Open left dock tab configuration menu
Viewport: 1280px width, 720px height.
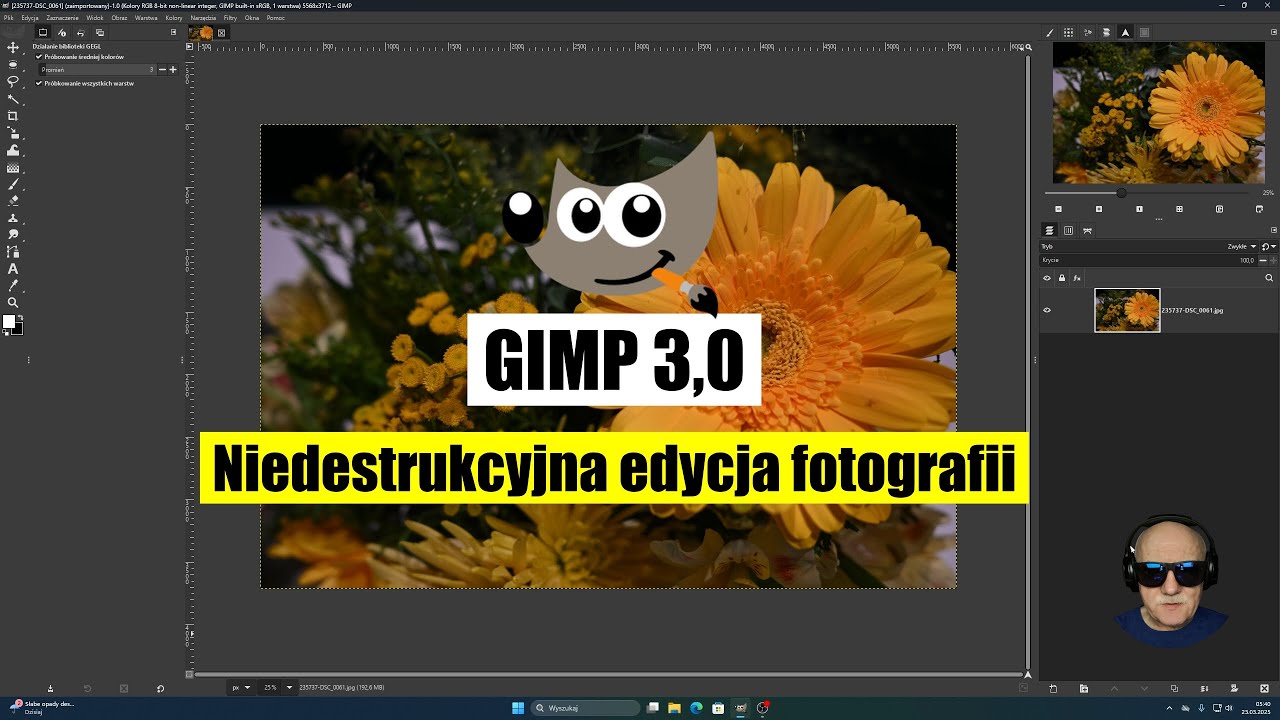(x=173, y=32)
